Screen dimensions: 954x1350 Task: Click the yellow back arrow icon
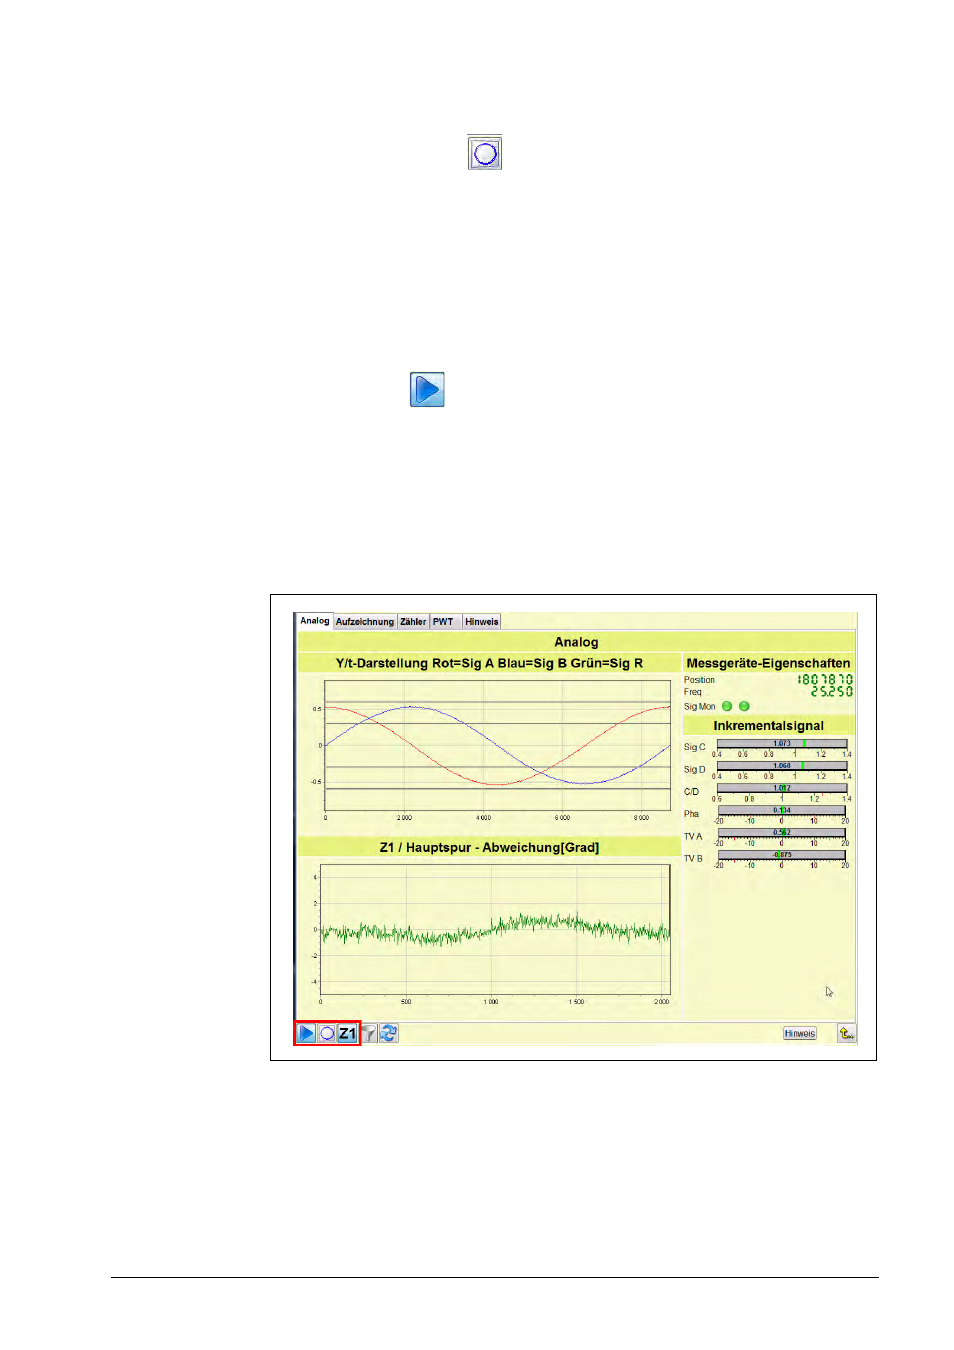coord(846,1033)
